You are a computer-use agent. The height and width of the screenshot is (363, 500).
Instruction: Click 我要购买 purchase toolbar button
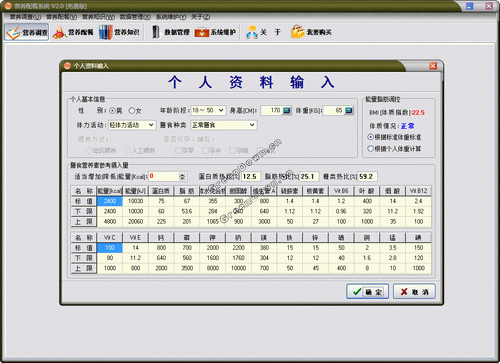(311, 32)
